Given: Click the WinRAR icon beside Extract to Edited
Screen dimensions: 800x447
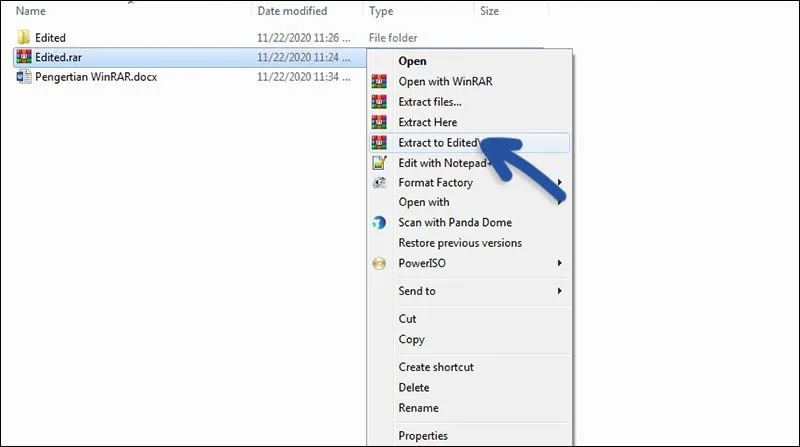Looking at the screenshot, I should point(379,142).
